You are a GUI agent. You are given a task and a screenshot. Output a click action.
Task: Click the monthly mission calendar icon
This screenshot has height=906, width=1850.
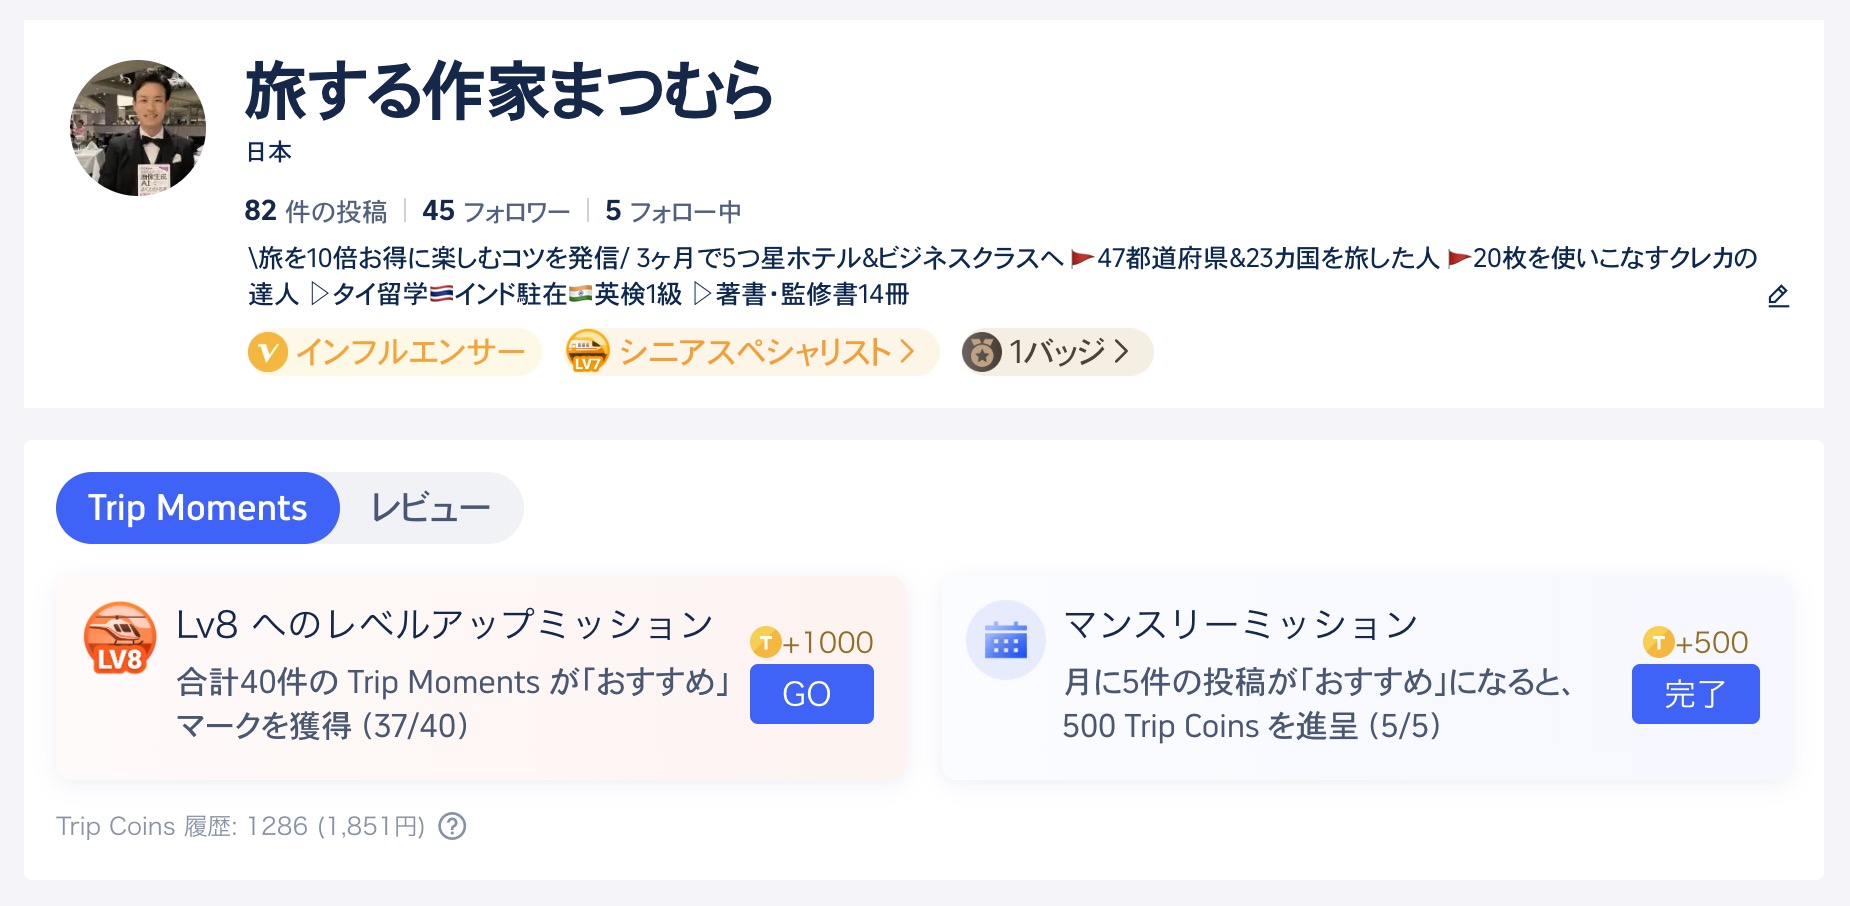(1006, 640)
